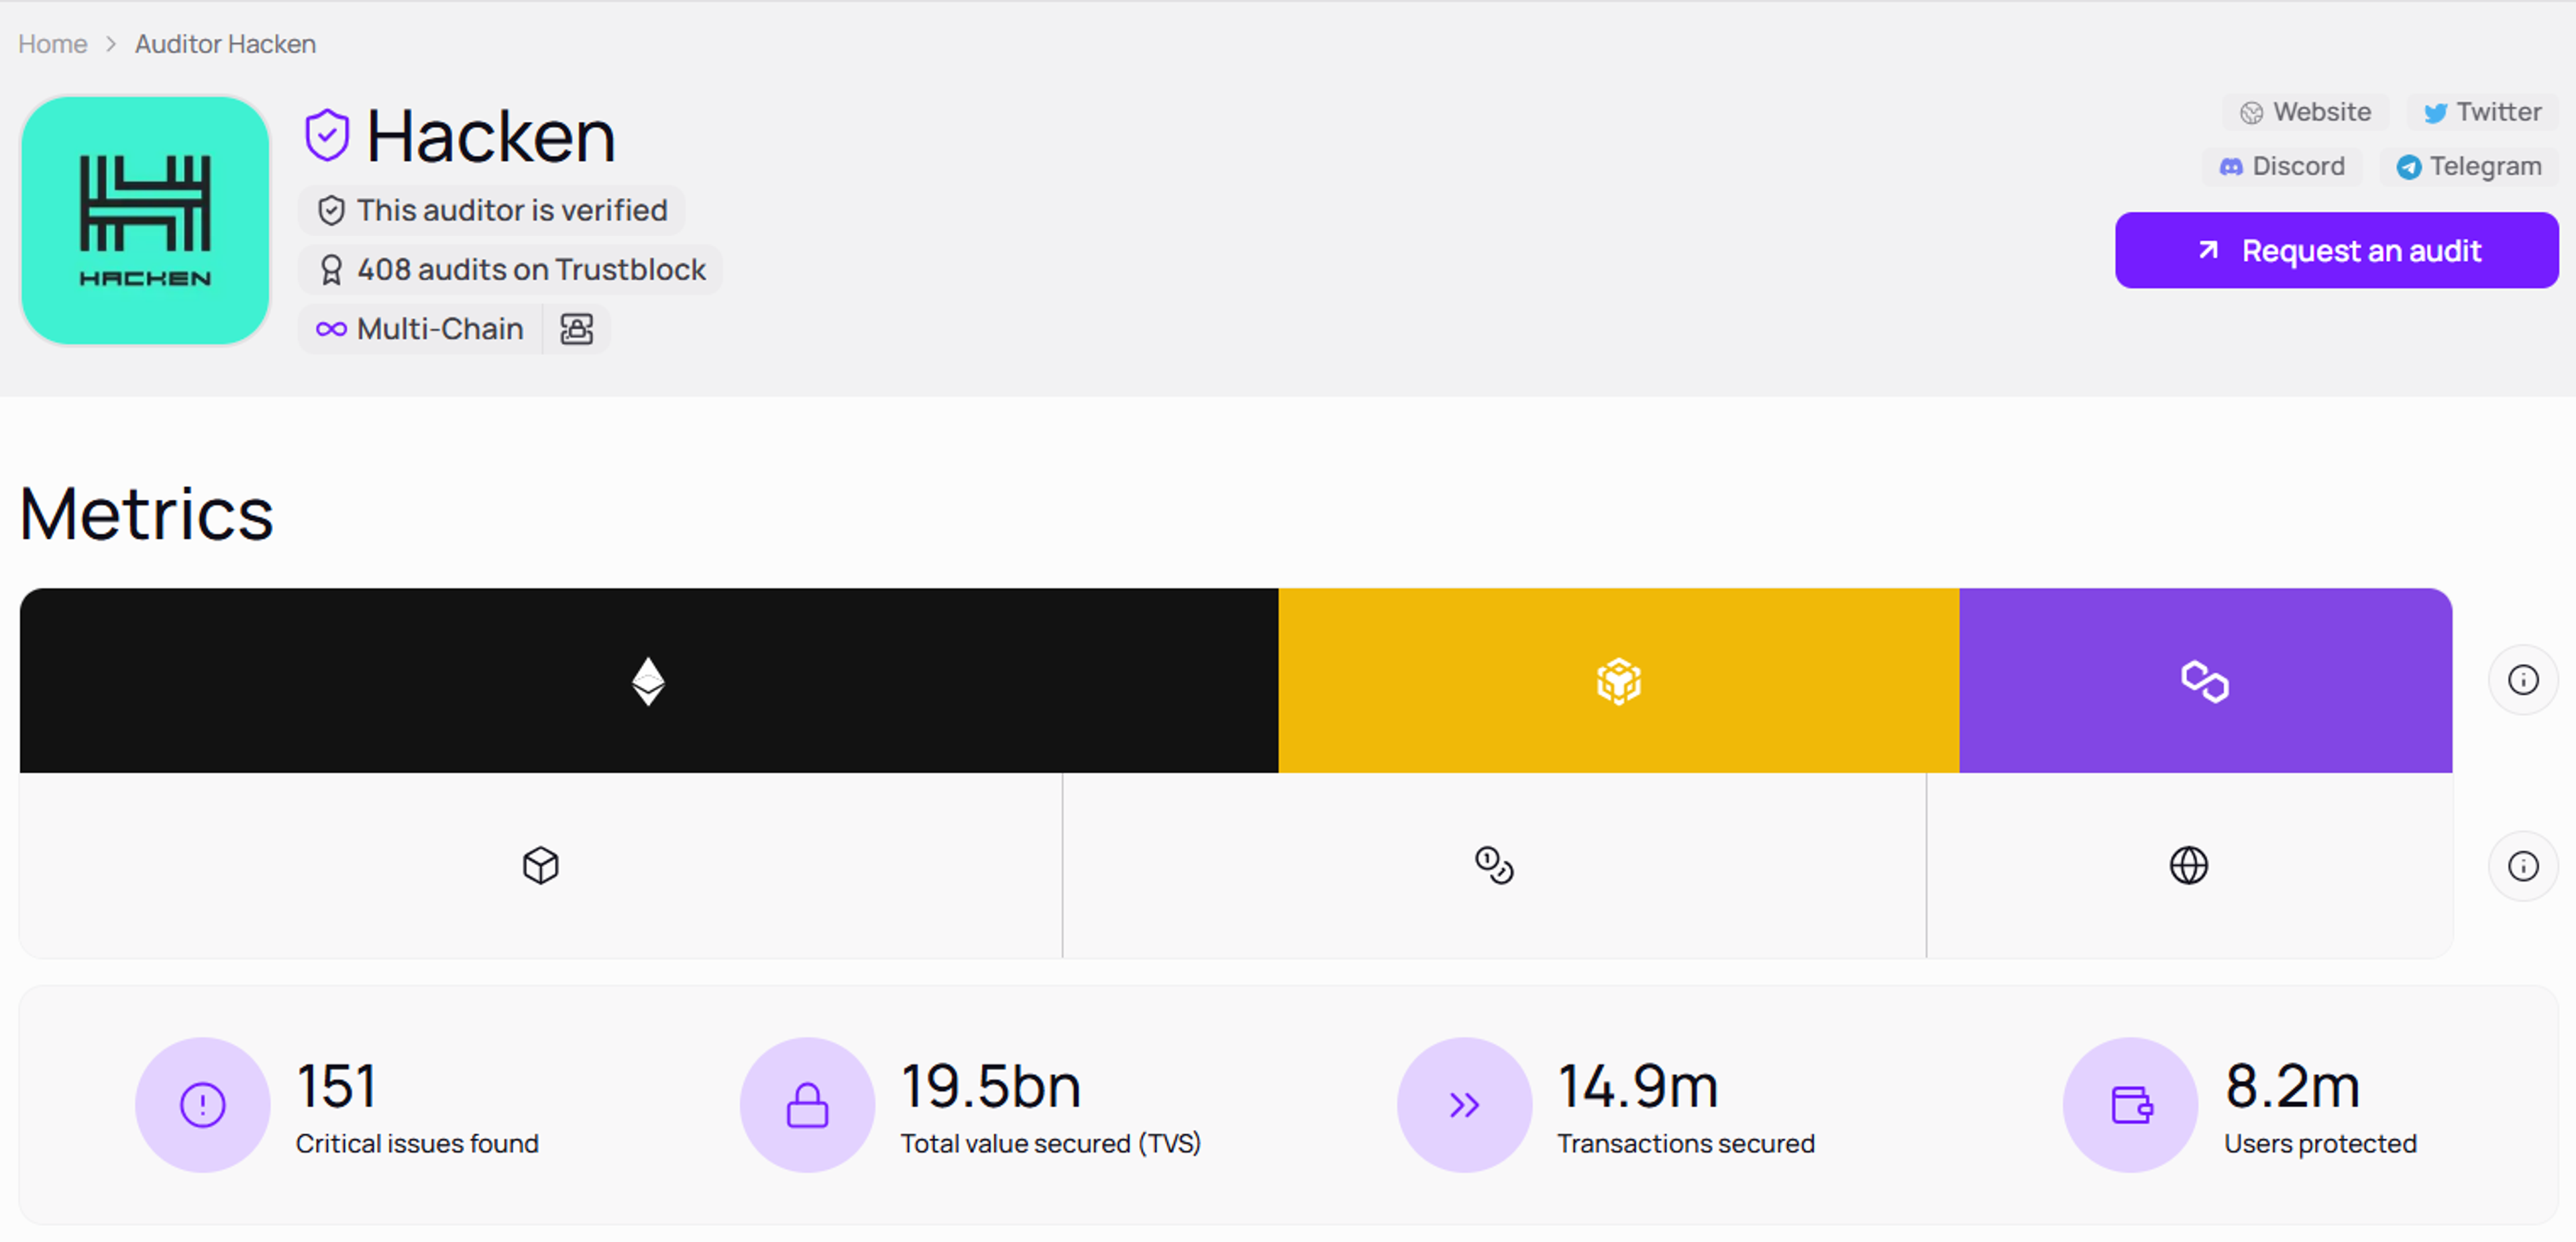The height and width of the screenshot is (1242, 2576).
Task: Click the '151' critical issues value
Action: click(336, 1086)
